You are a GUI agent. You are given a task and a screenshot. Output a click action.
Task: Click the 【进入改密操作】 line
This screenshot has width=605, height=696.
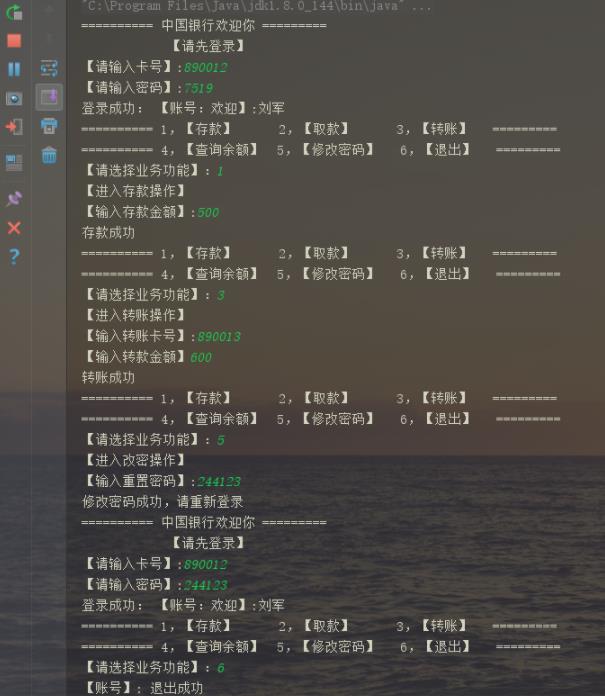point(135,460)
